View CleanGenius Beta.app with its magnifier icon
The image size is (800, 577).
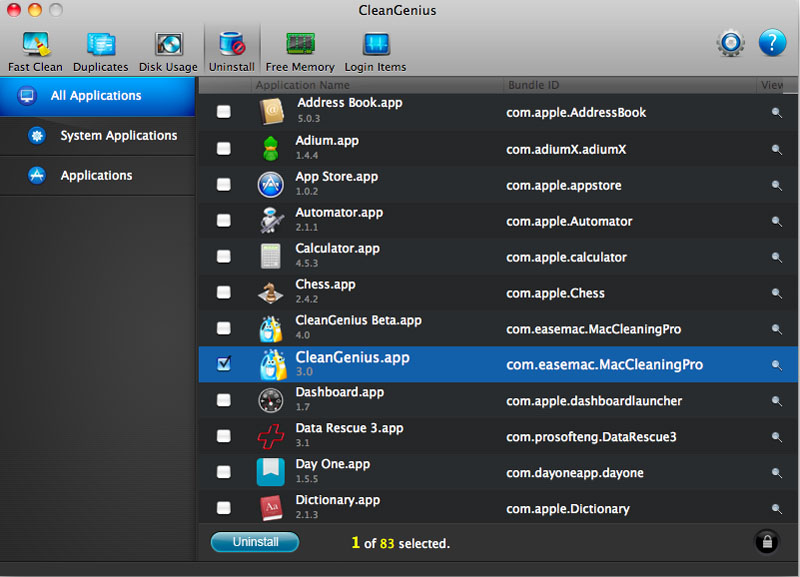777,329
